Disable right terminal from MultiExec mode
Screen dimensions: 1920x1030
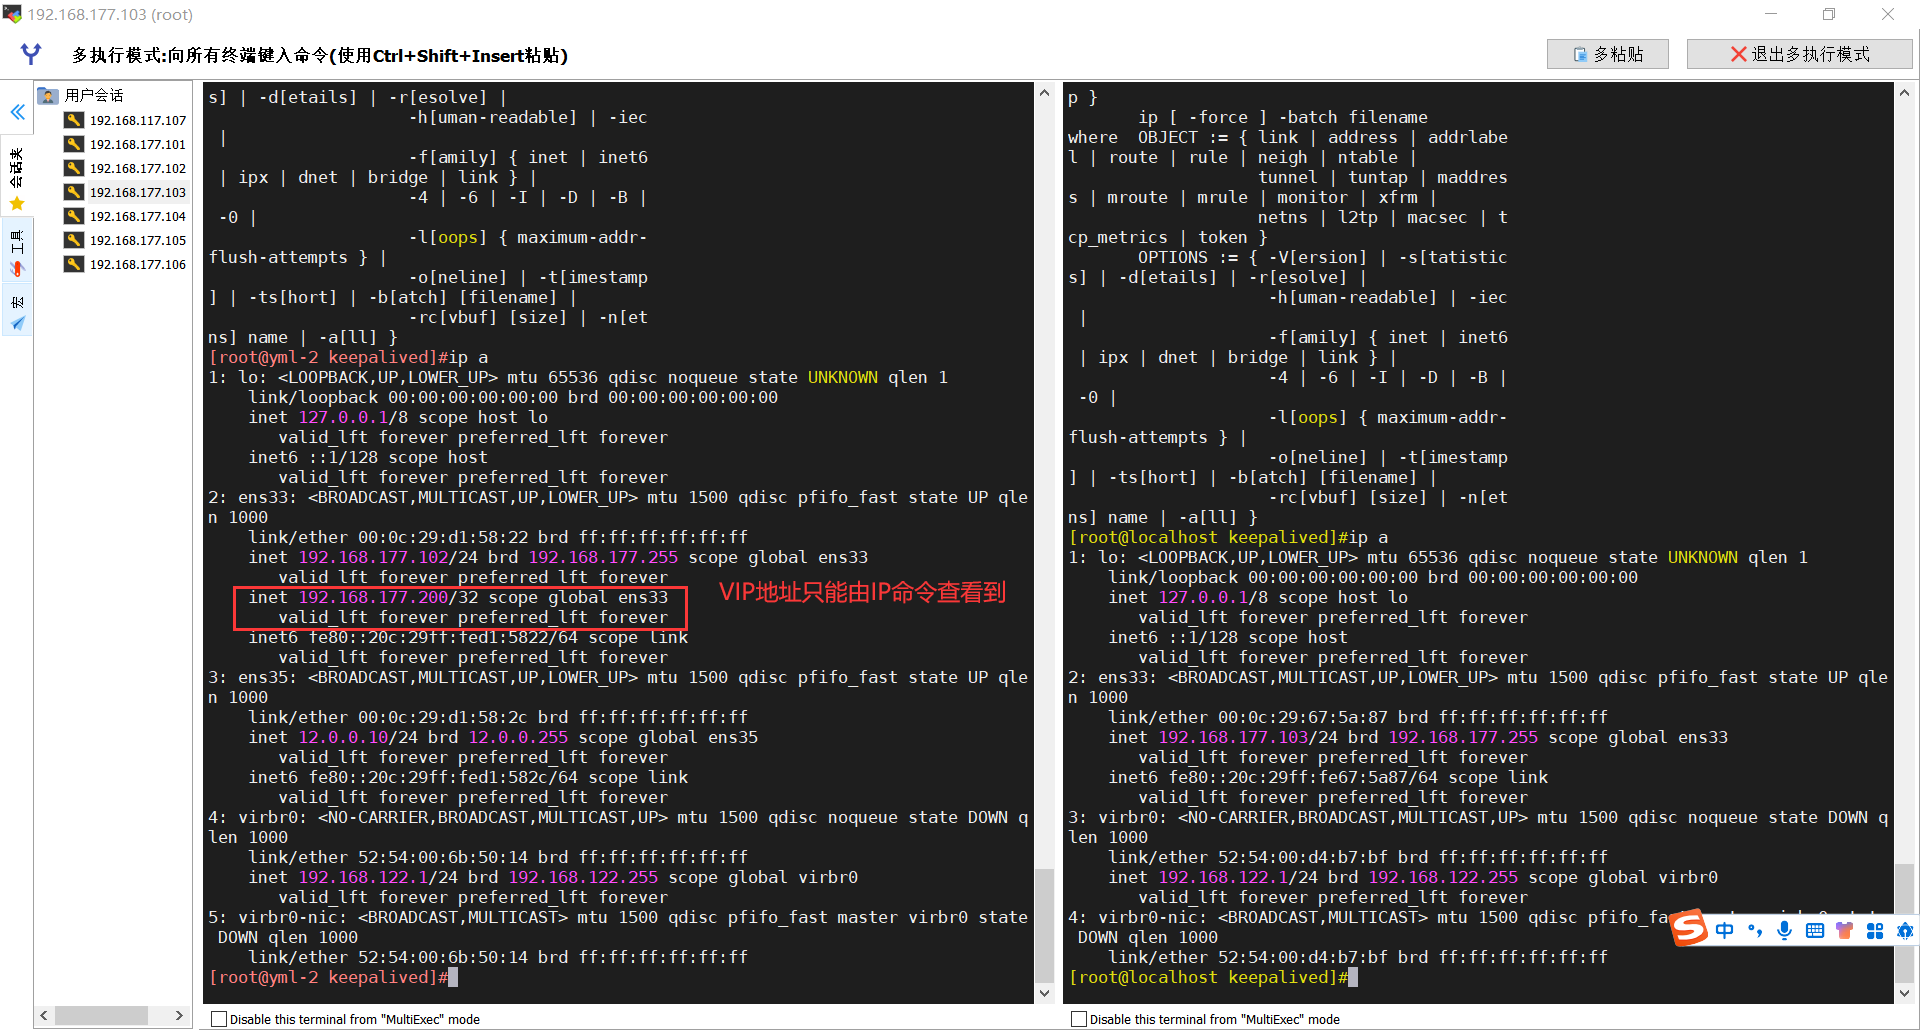tap(1079, 1019)
